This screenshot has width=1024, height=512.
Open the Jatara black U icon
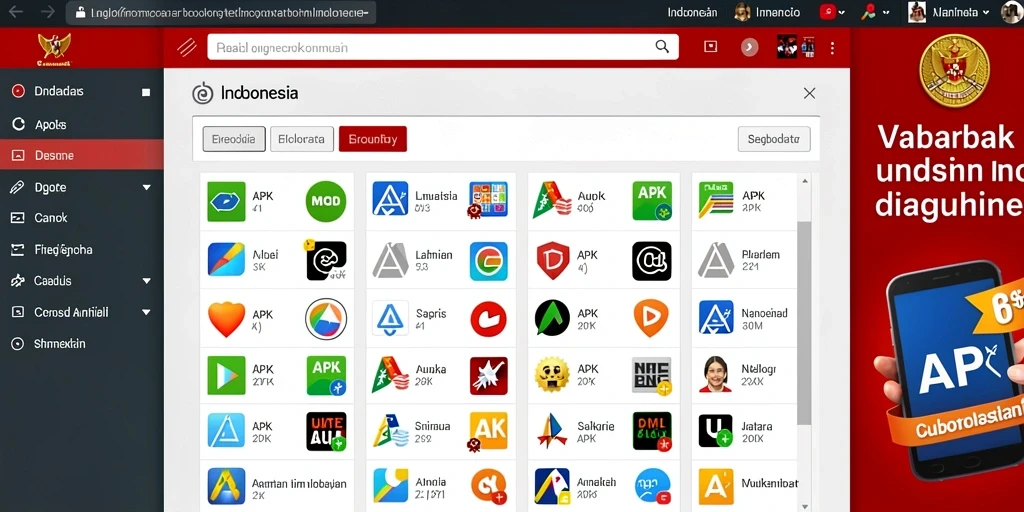(715, 431)
